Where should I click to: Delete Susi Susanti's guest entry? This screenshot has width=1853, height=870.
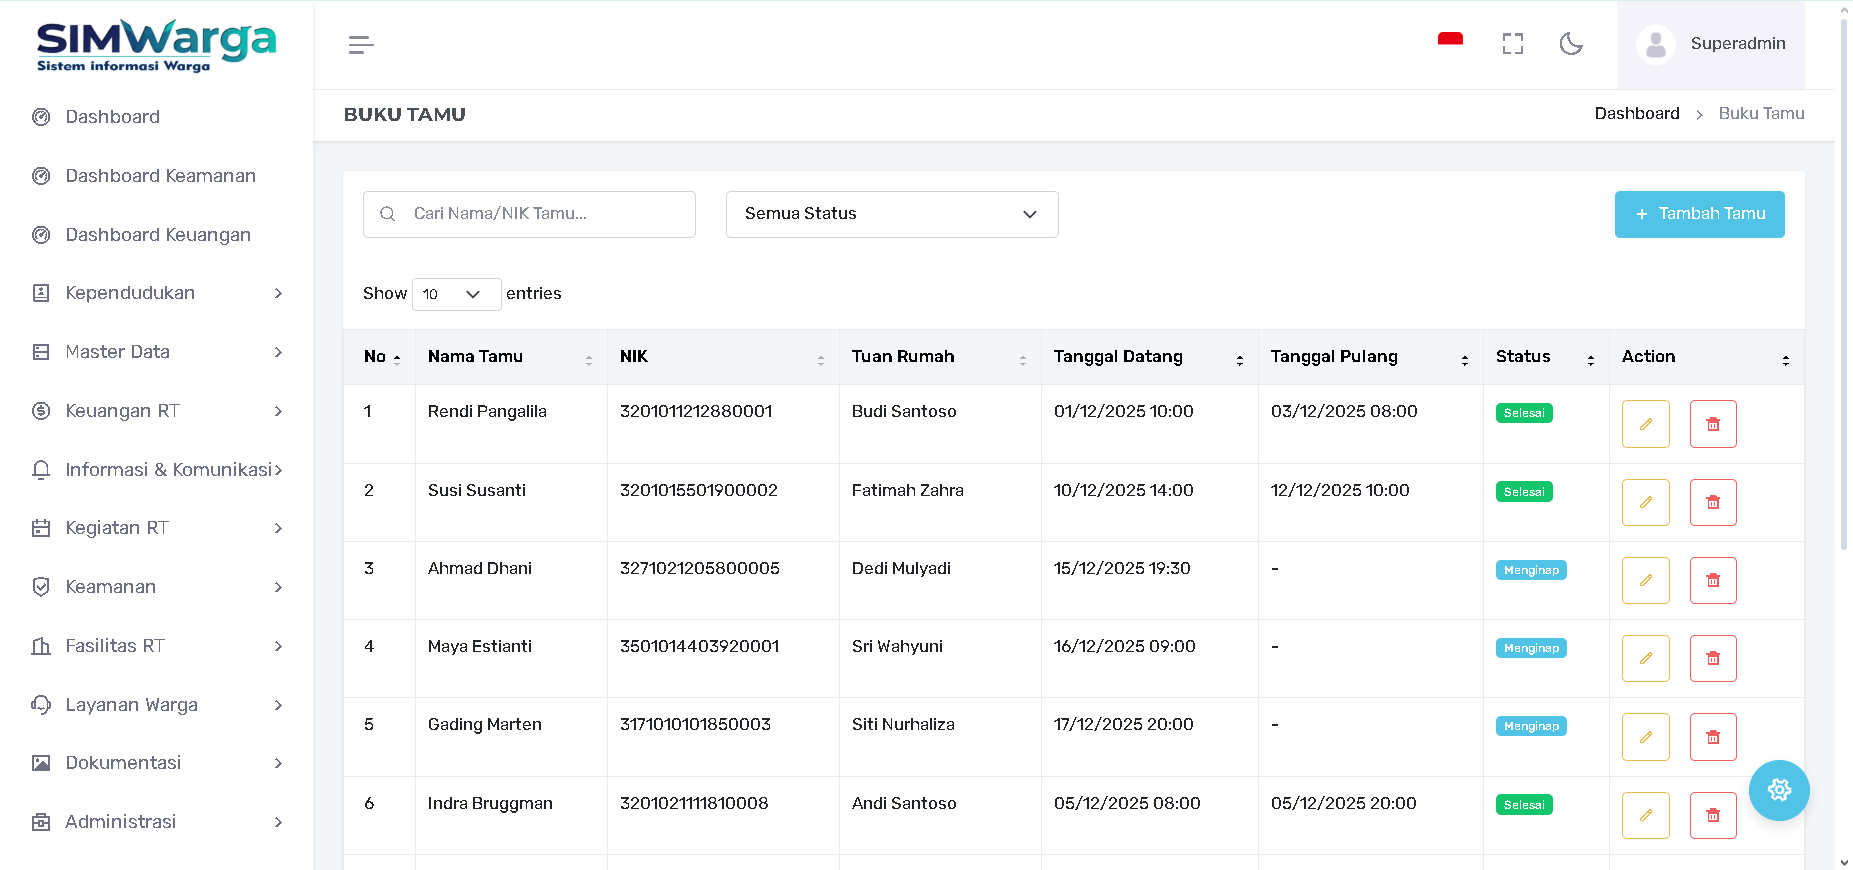(x=1712, y=502)
